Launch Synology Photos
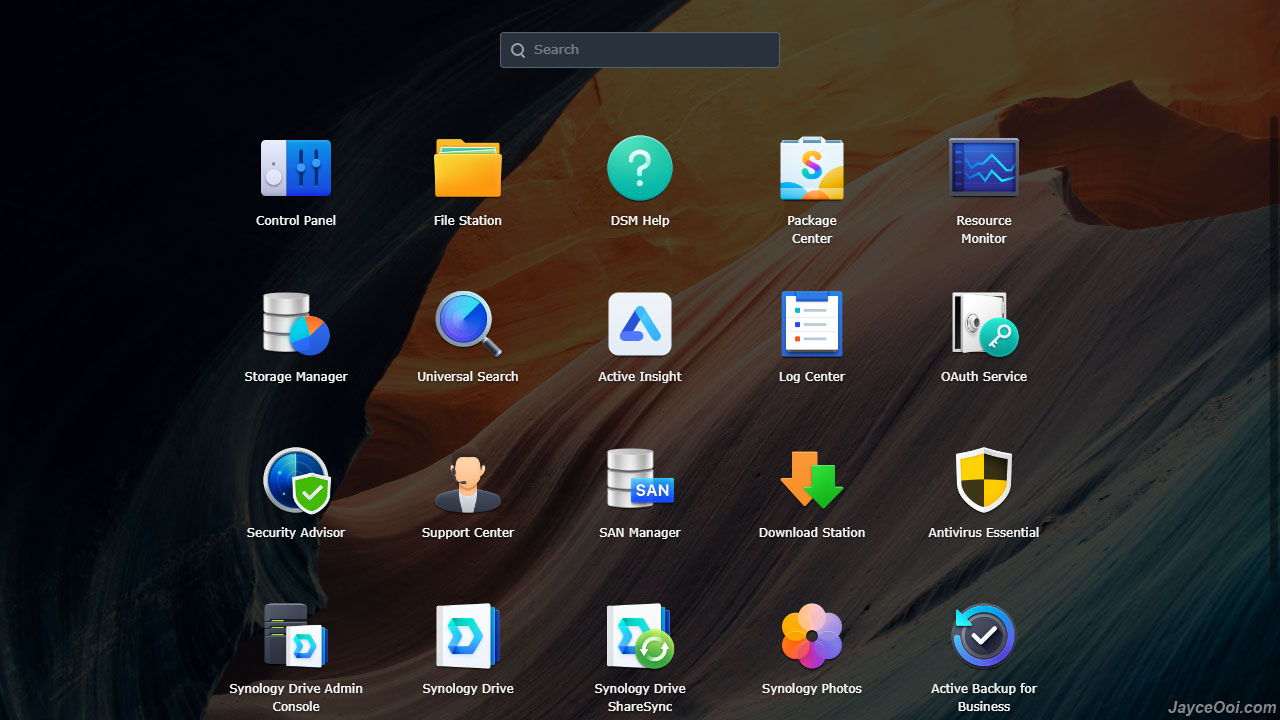Viewport: 1280px width, 720px height. coord(812,636)
